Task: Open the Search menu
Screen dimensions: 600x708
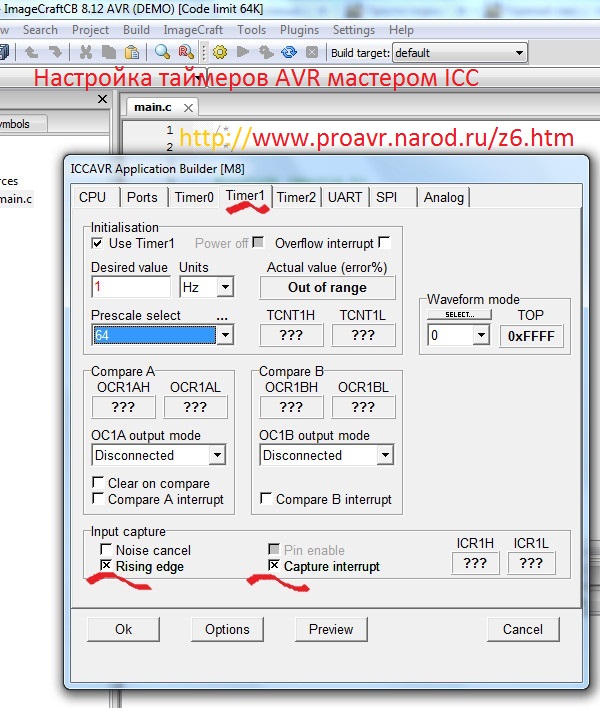Action: tap(40, 30)
